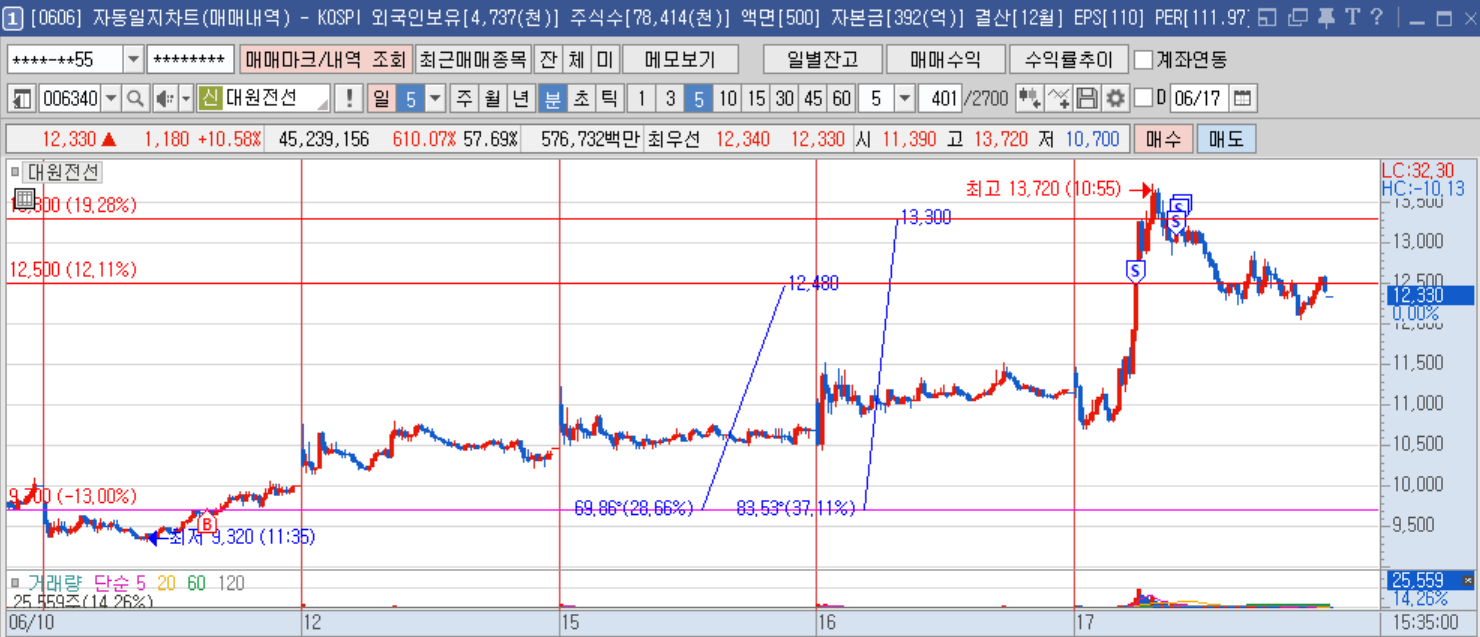Expand the speaker options dropdown arrow
The image size is (1480, 637).
pyautogui.click(x=185, y=98)
